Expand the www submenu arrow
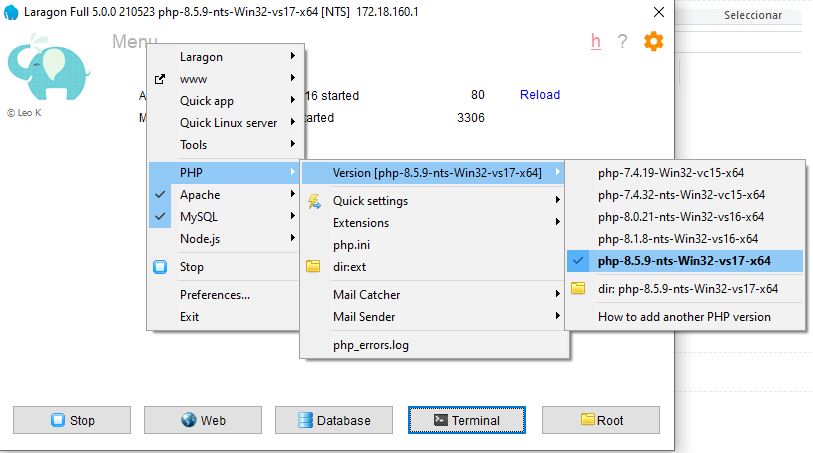Screen dimensions: 813x453 point(292,78)
